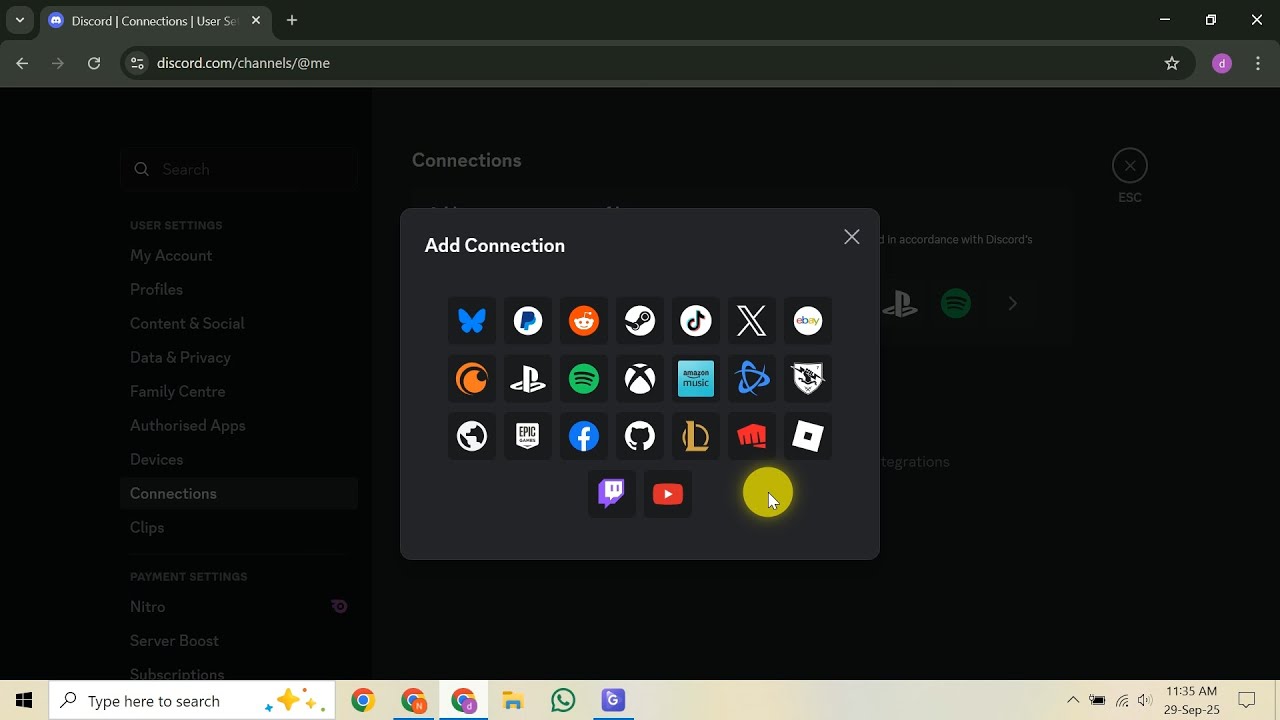Add a Twitch connection

click(612, 494)
